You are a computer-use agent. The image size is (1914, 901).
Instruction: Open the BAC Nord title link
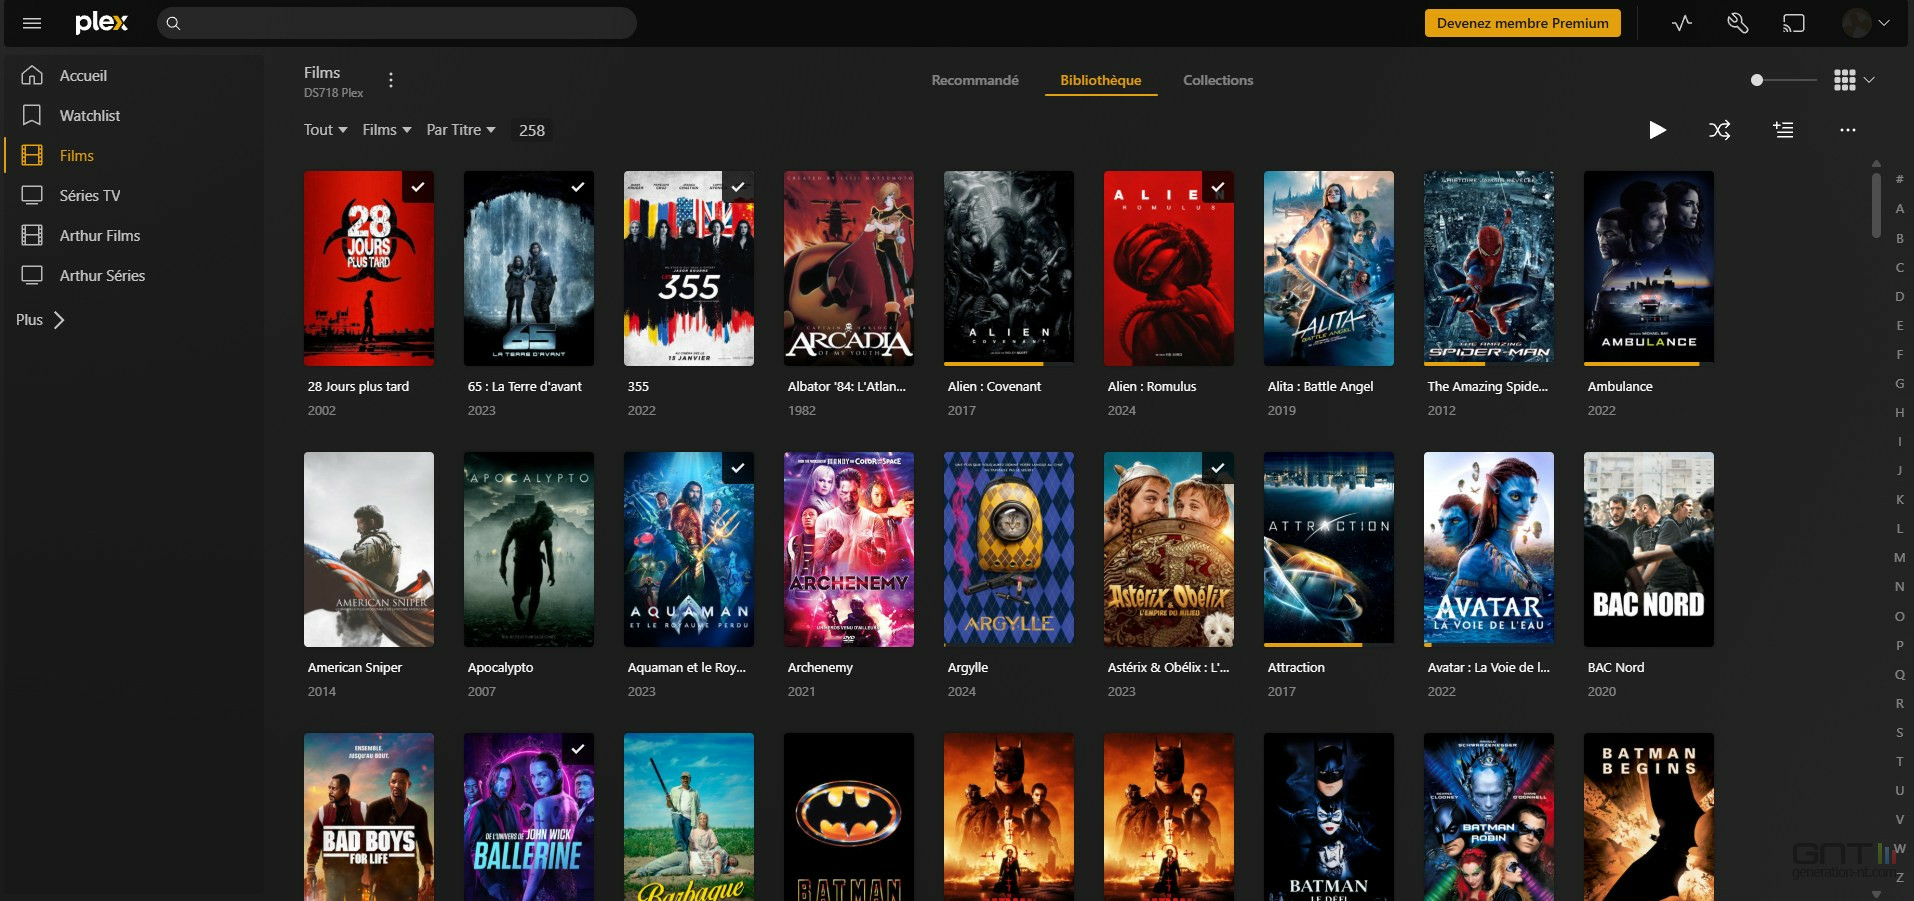click(x=1616, y=667)
